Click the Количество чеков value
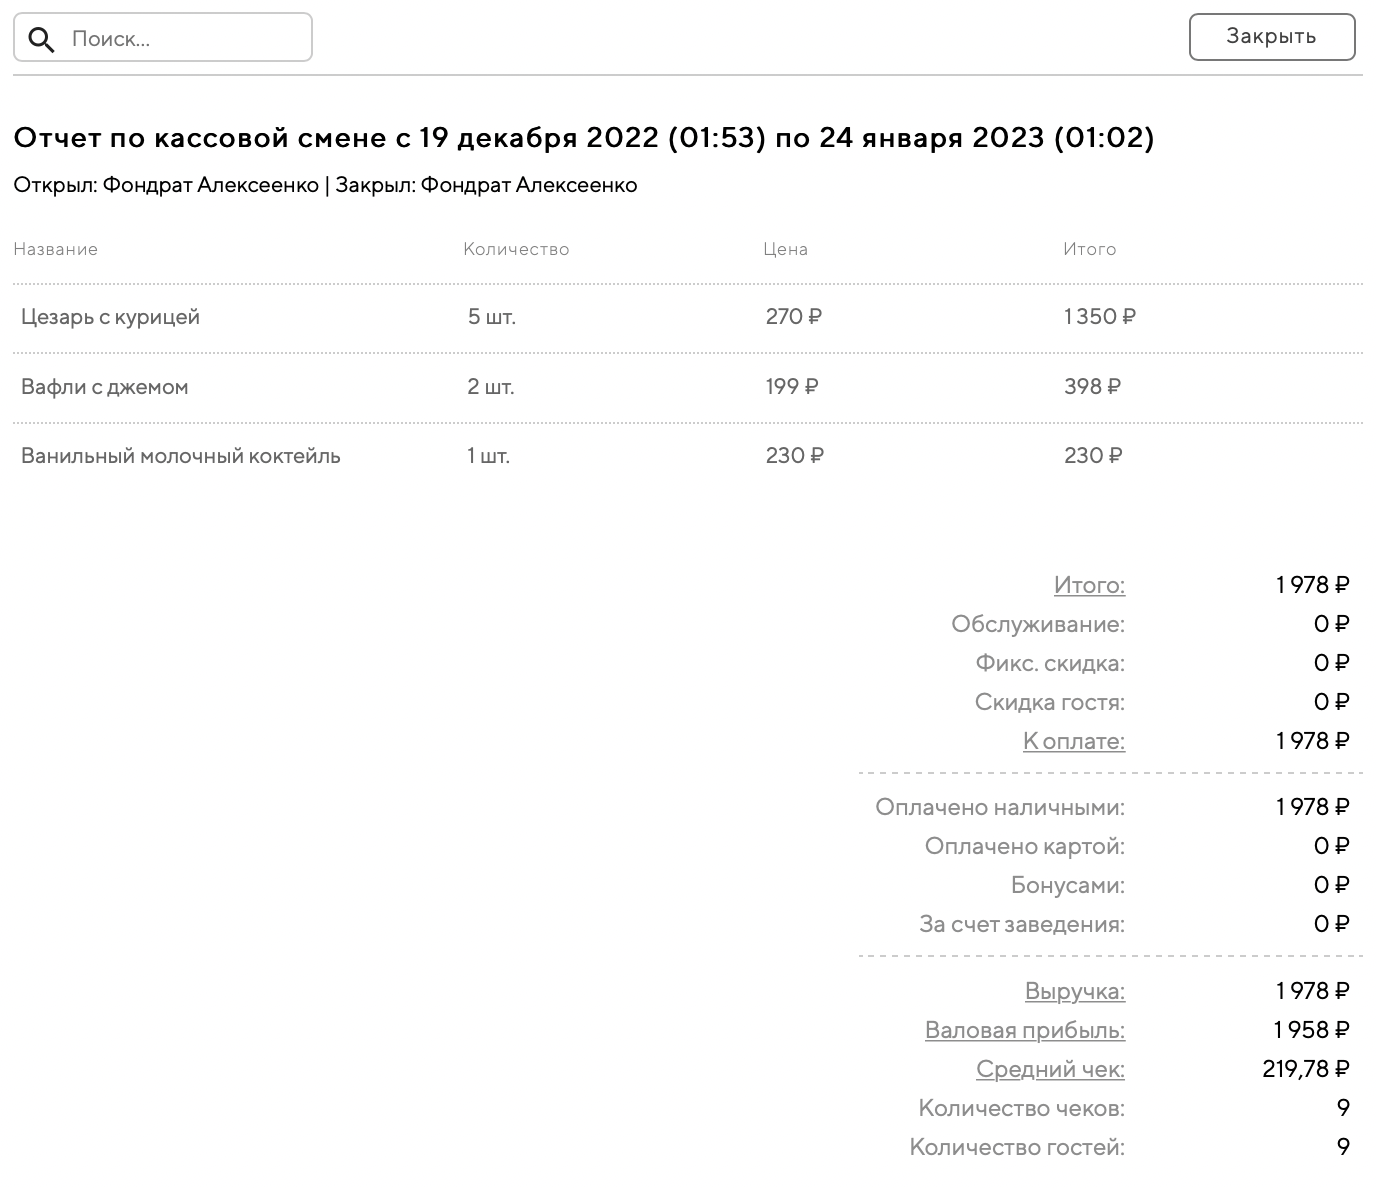 (x=1343, y=1108)
